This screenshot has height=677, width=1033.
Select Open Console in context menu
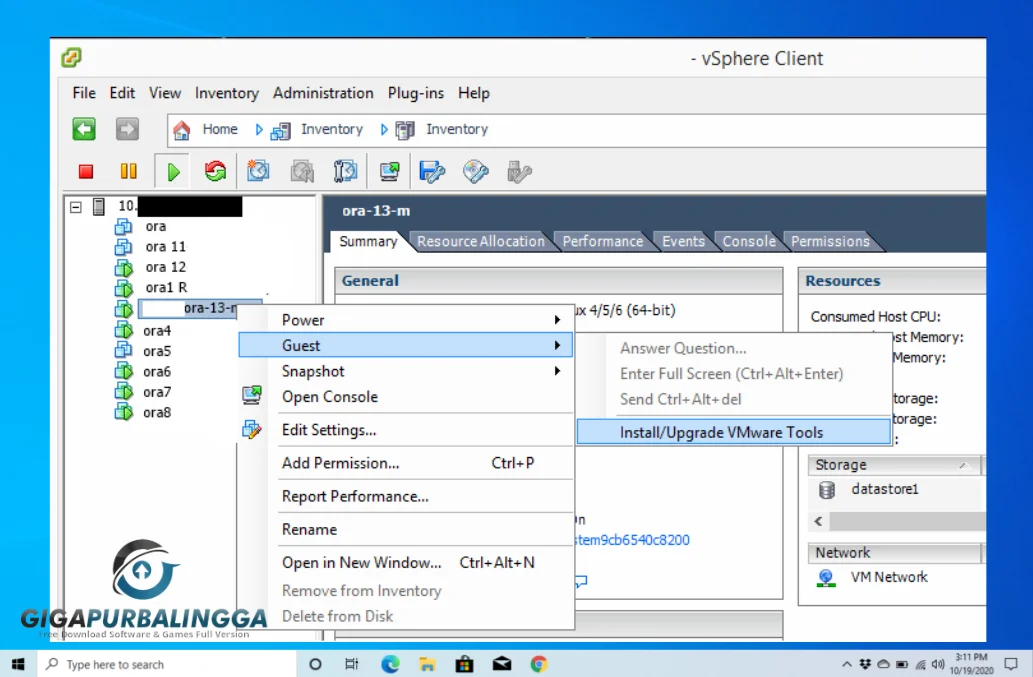(x=405, y=397)
